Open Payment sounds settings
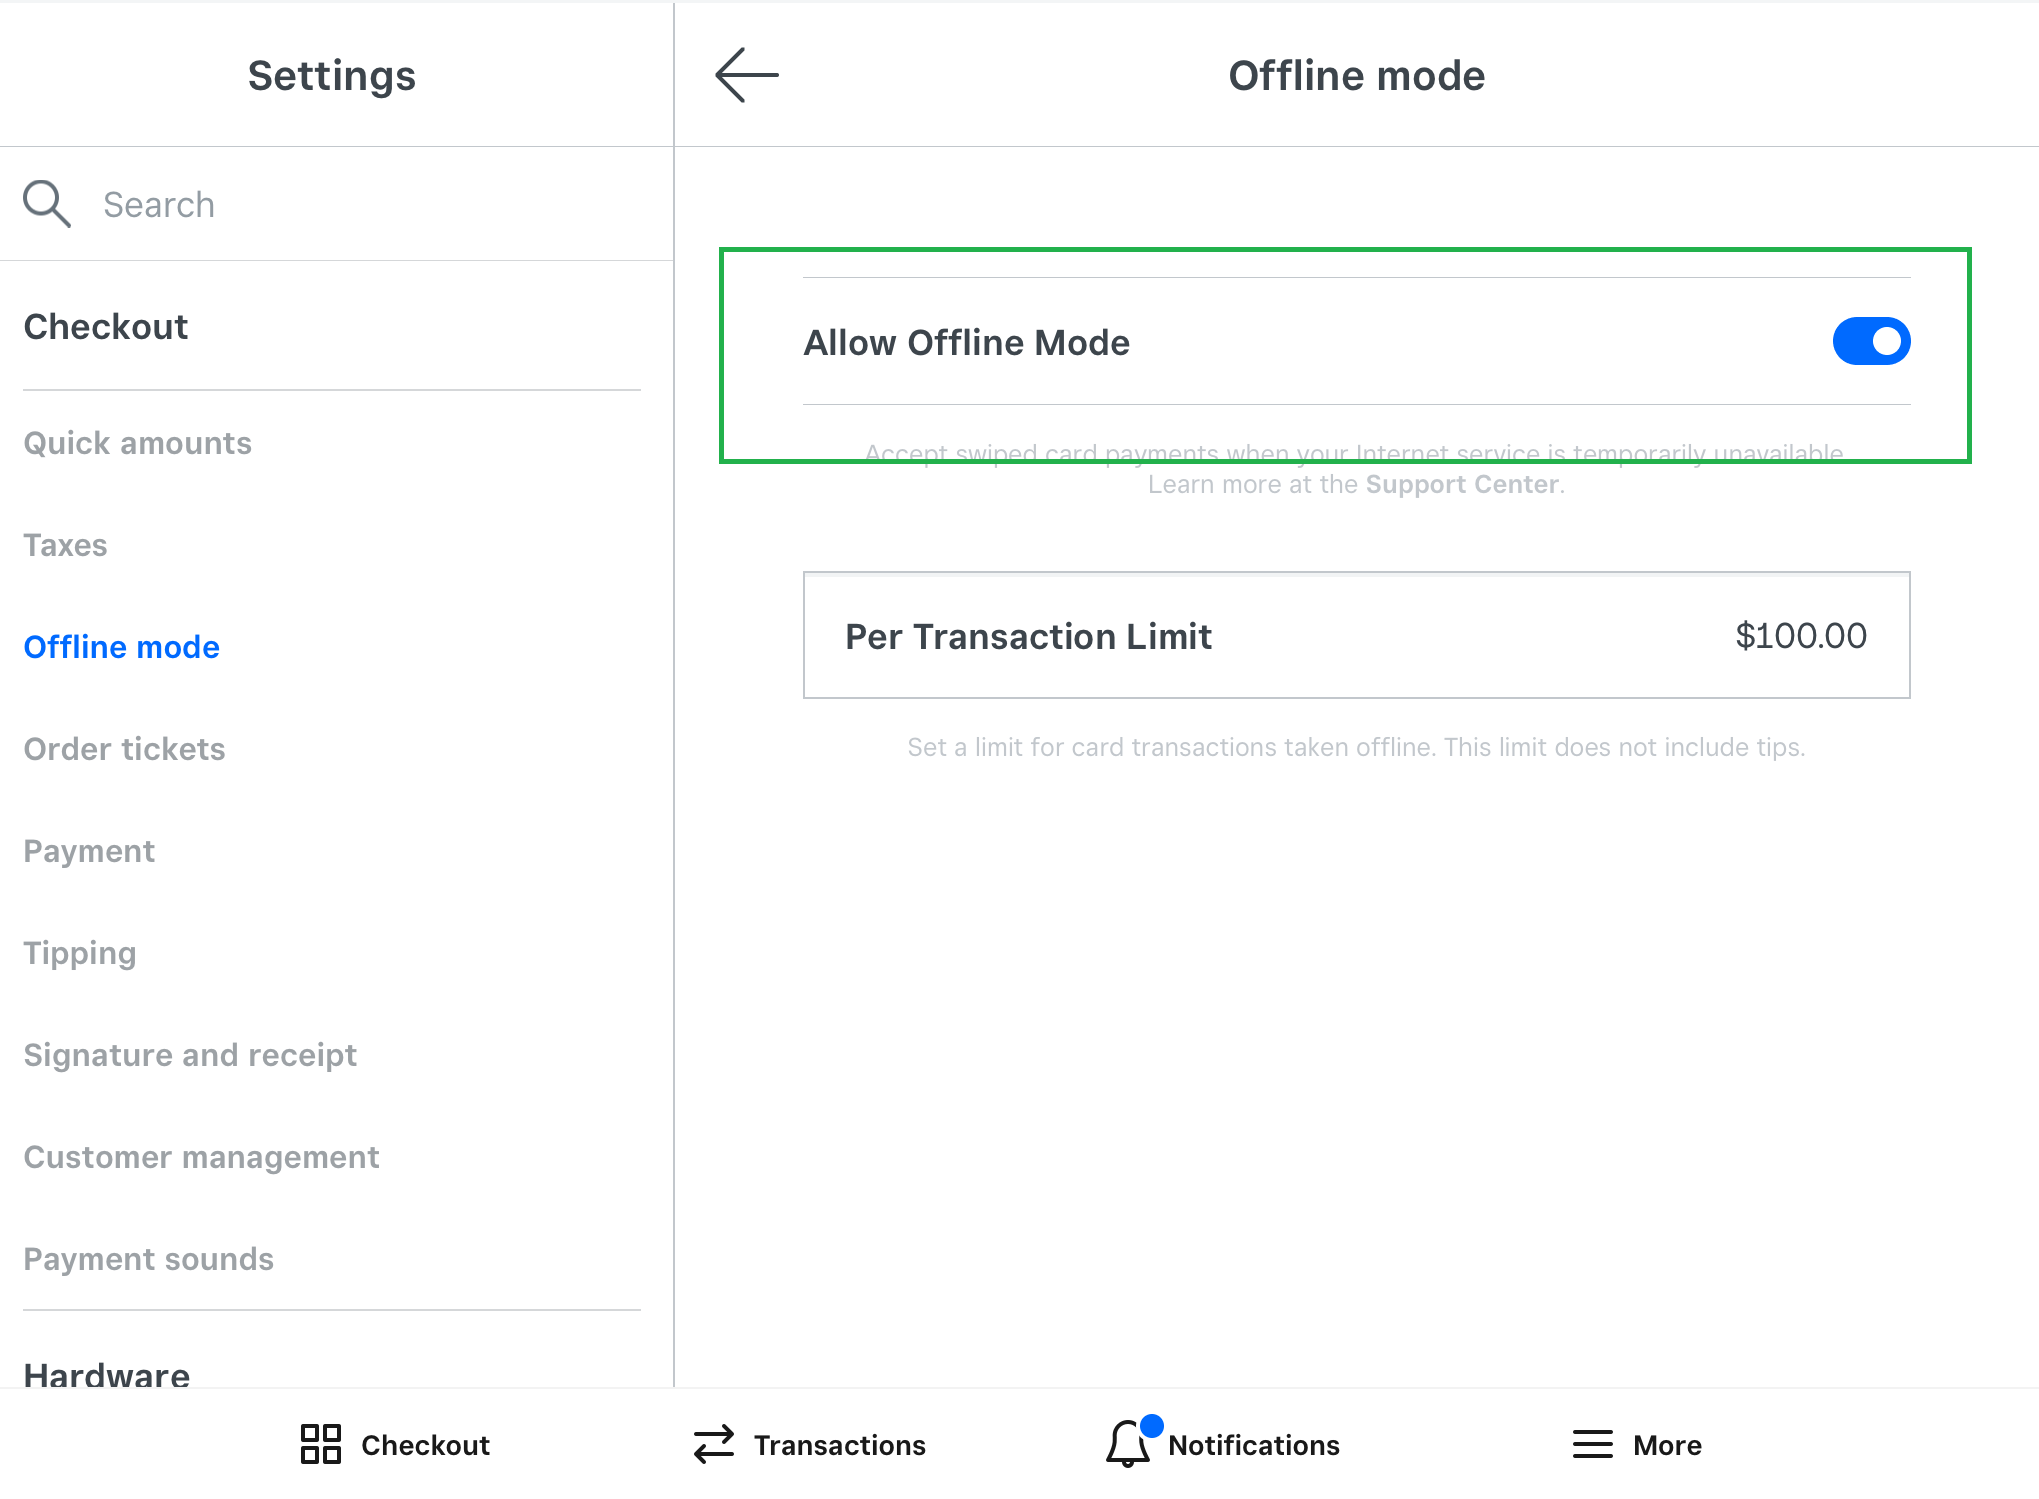2039x1499 pixels. tap(149, 1259)
